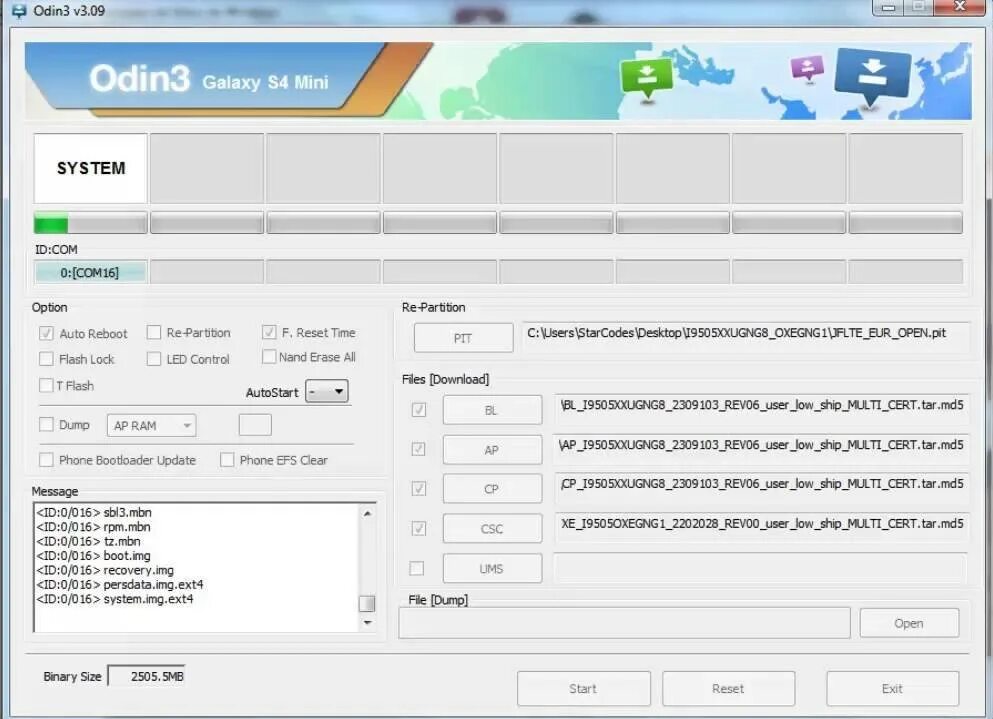Image resolution: width=993 pixels, height=719 pixels.
Task: Click the Open button for File Dump
Action: click(909, 623)
